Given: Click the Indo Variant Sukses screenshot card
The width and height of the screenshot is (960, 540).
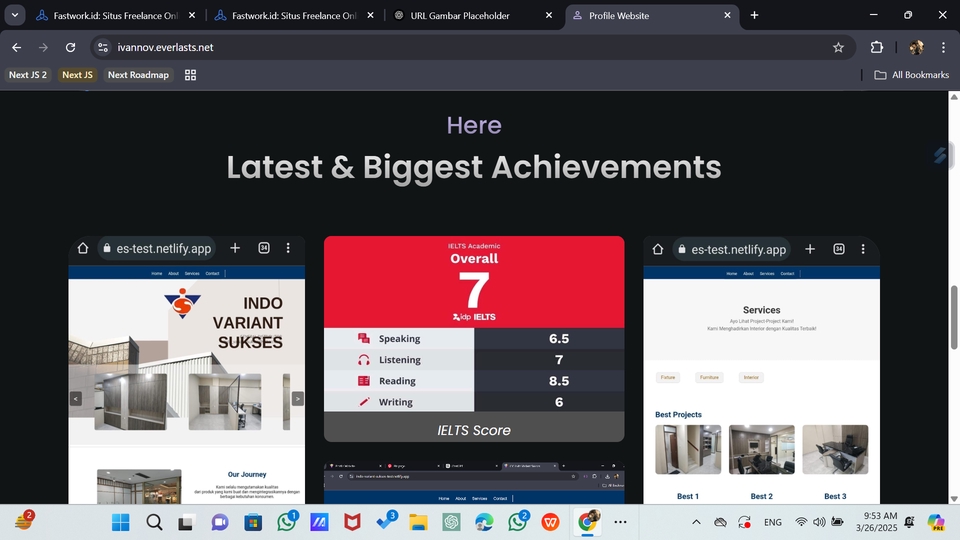Looking at the screenshot, I should pyautogui.click(x=187, y=370).
